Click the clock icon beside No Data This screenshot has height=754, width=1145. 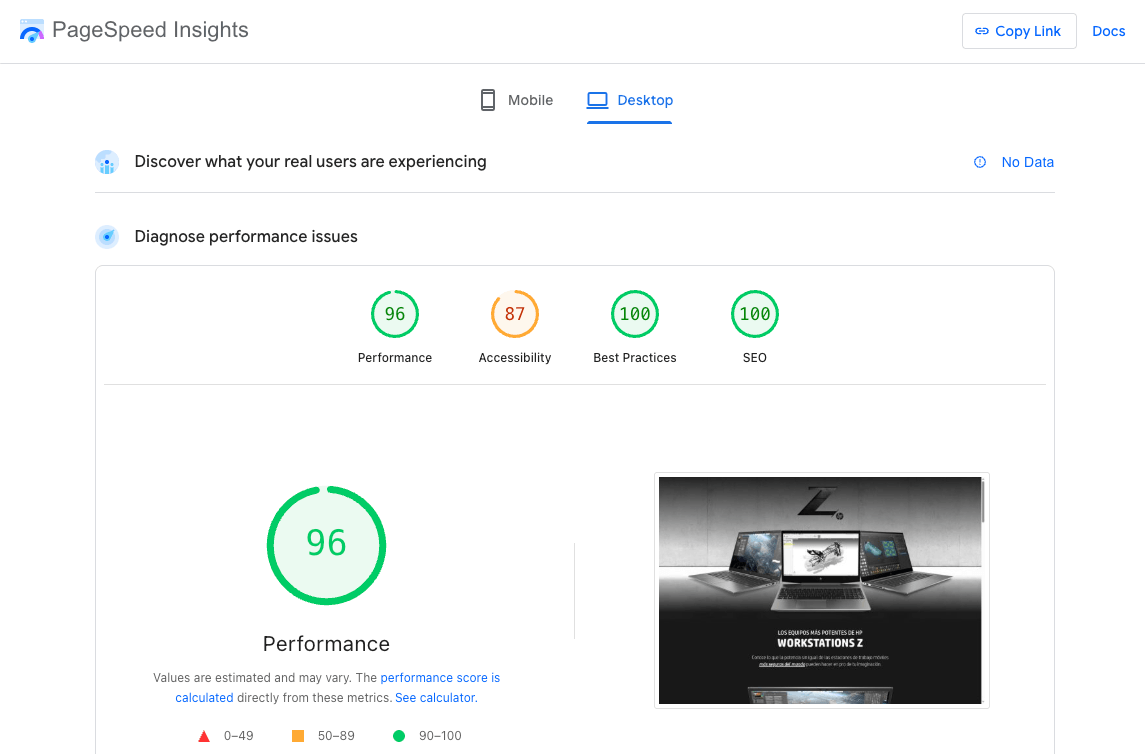click(x=978, y=162)
